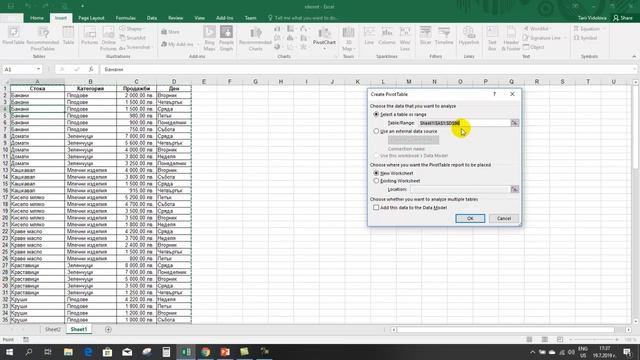Open Google Chrome from the taskbar

(205, 352)
